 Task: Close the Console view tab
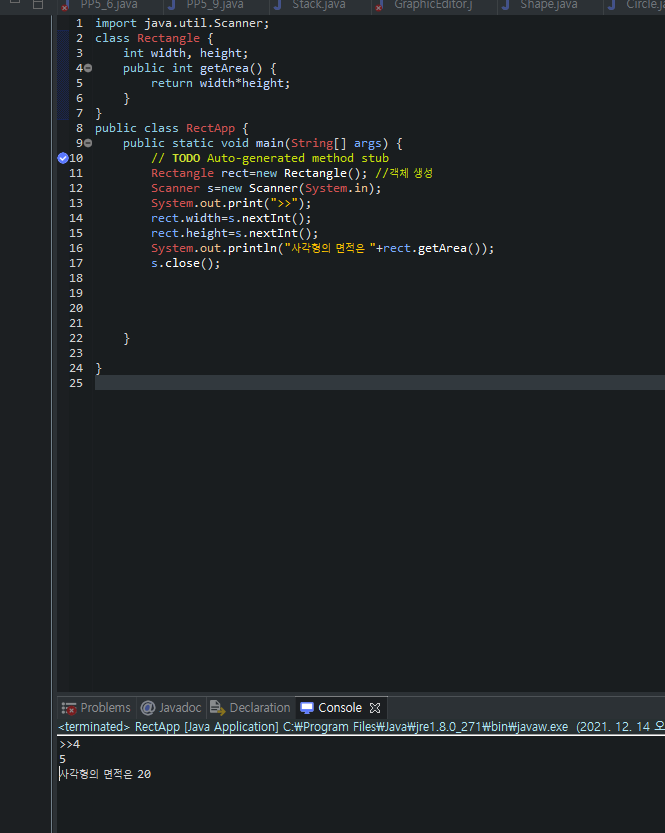[x=375, y=708]
